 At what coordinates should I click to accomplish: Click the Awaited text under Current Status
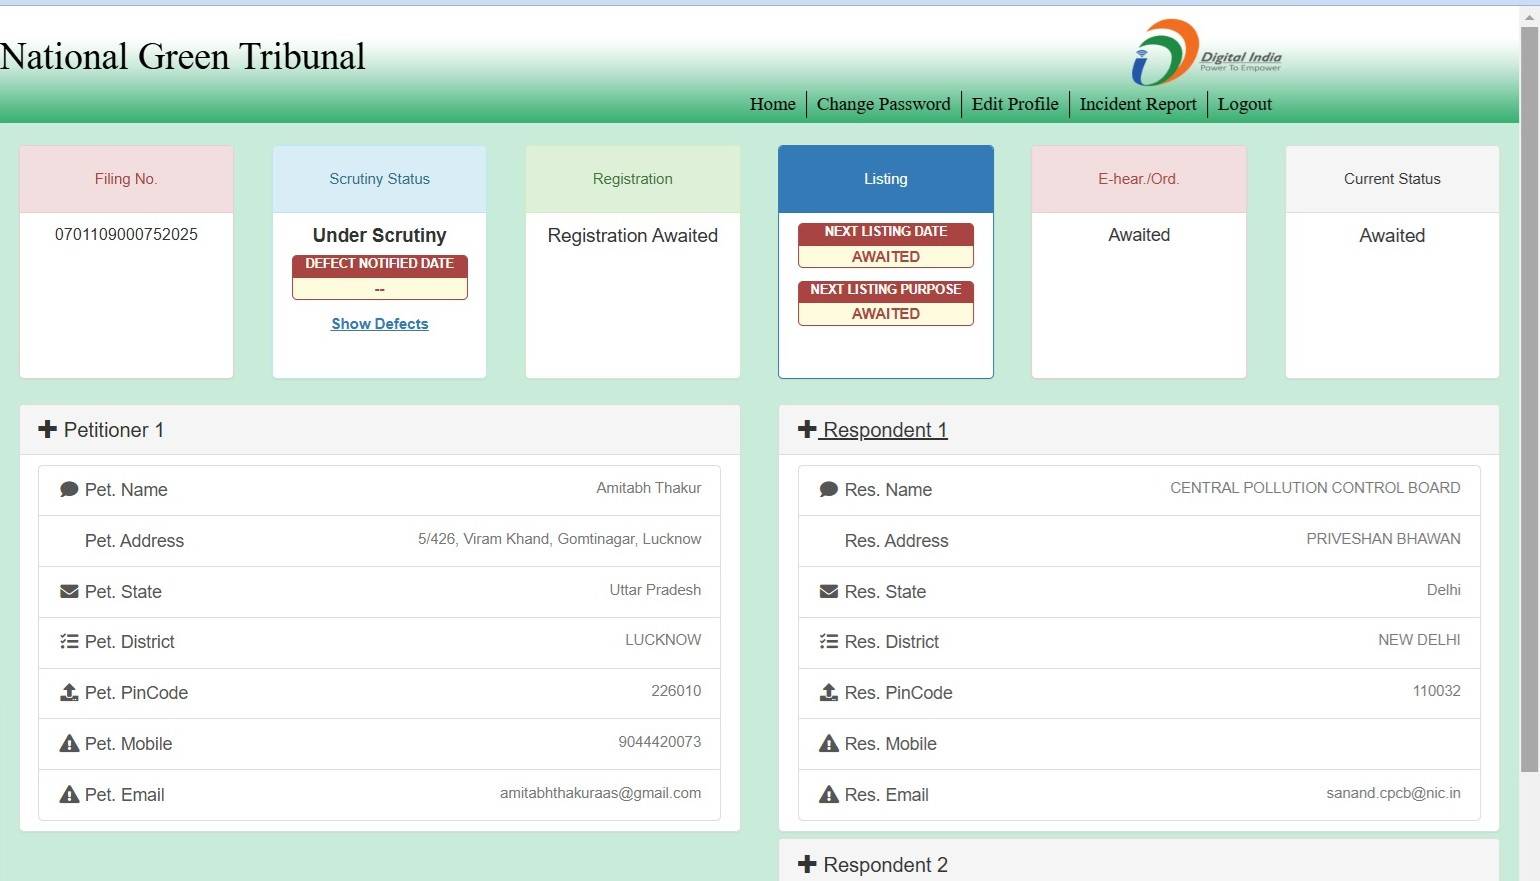coord(1392,235)
